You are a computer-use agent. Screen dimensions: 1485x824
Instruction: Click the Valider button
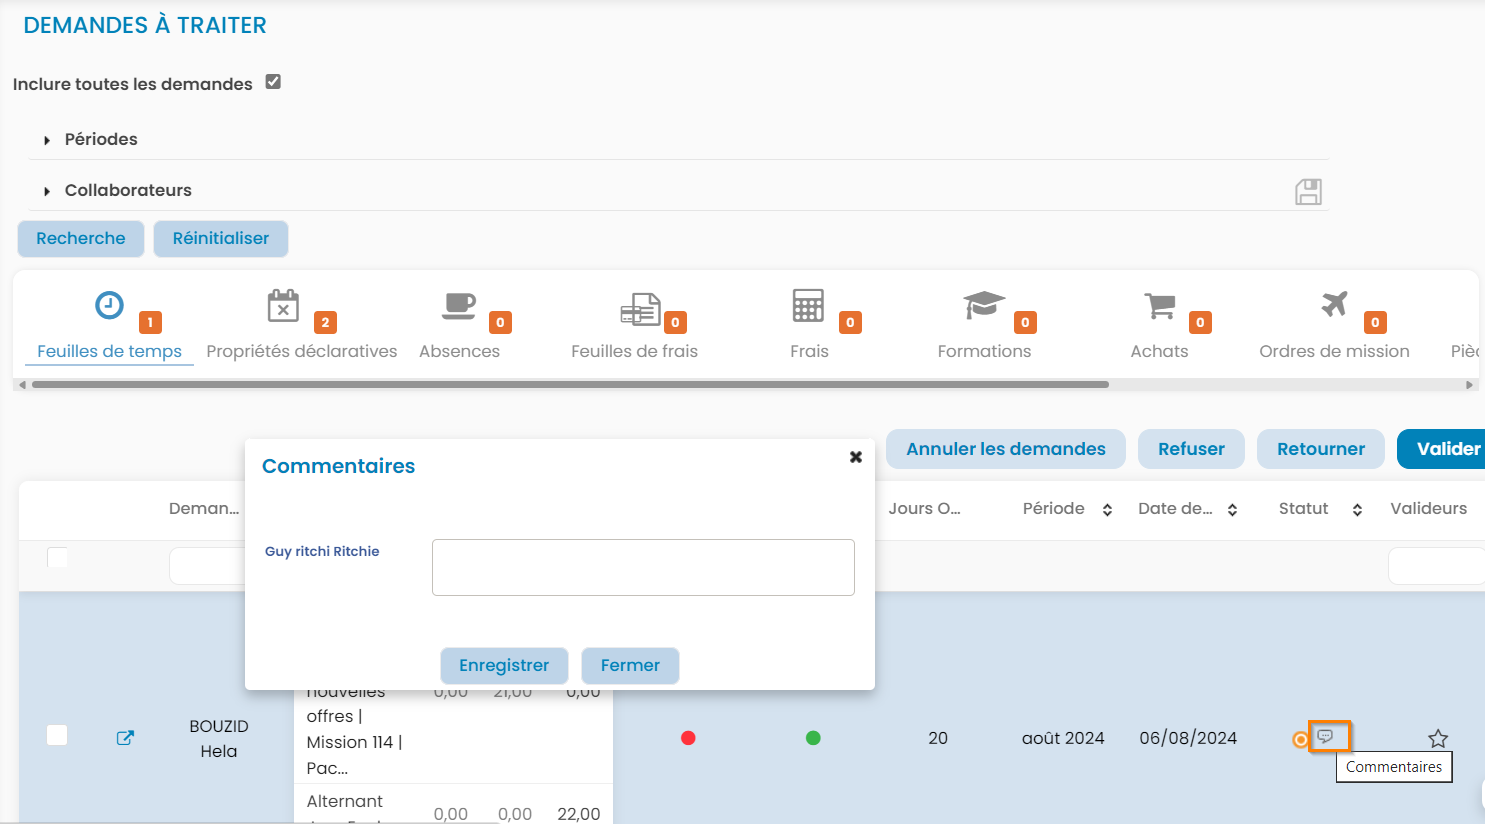pyautogui.click(x=1446, y=449)
